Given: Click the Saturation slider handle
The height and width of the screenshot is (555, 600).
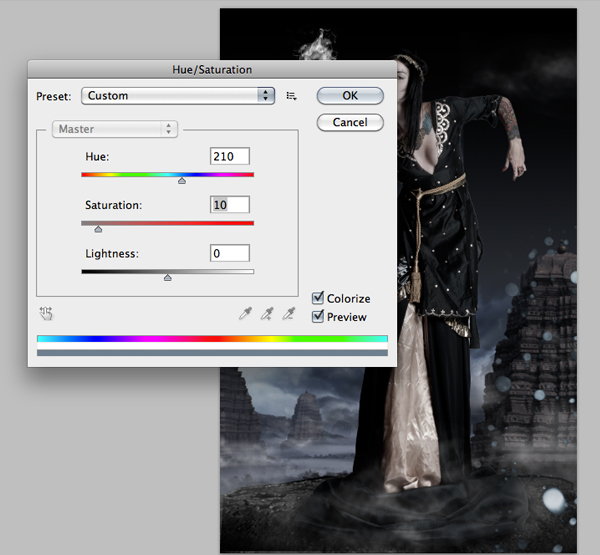Looking at the screenshot, I should coord(98,229).
